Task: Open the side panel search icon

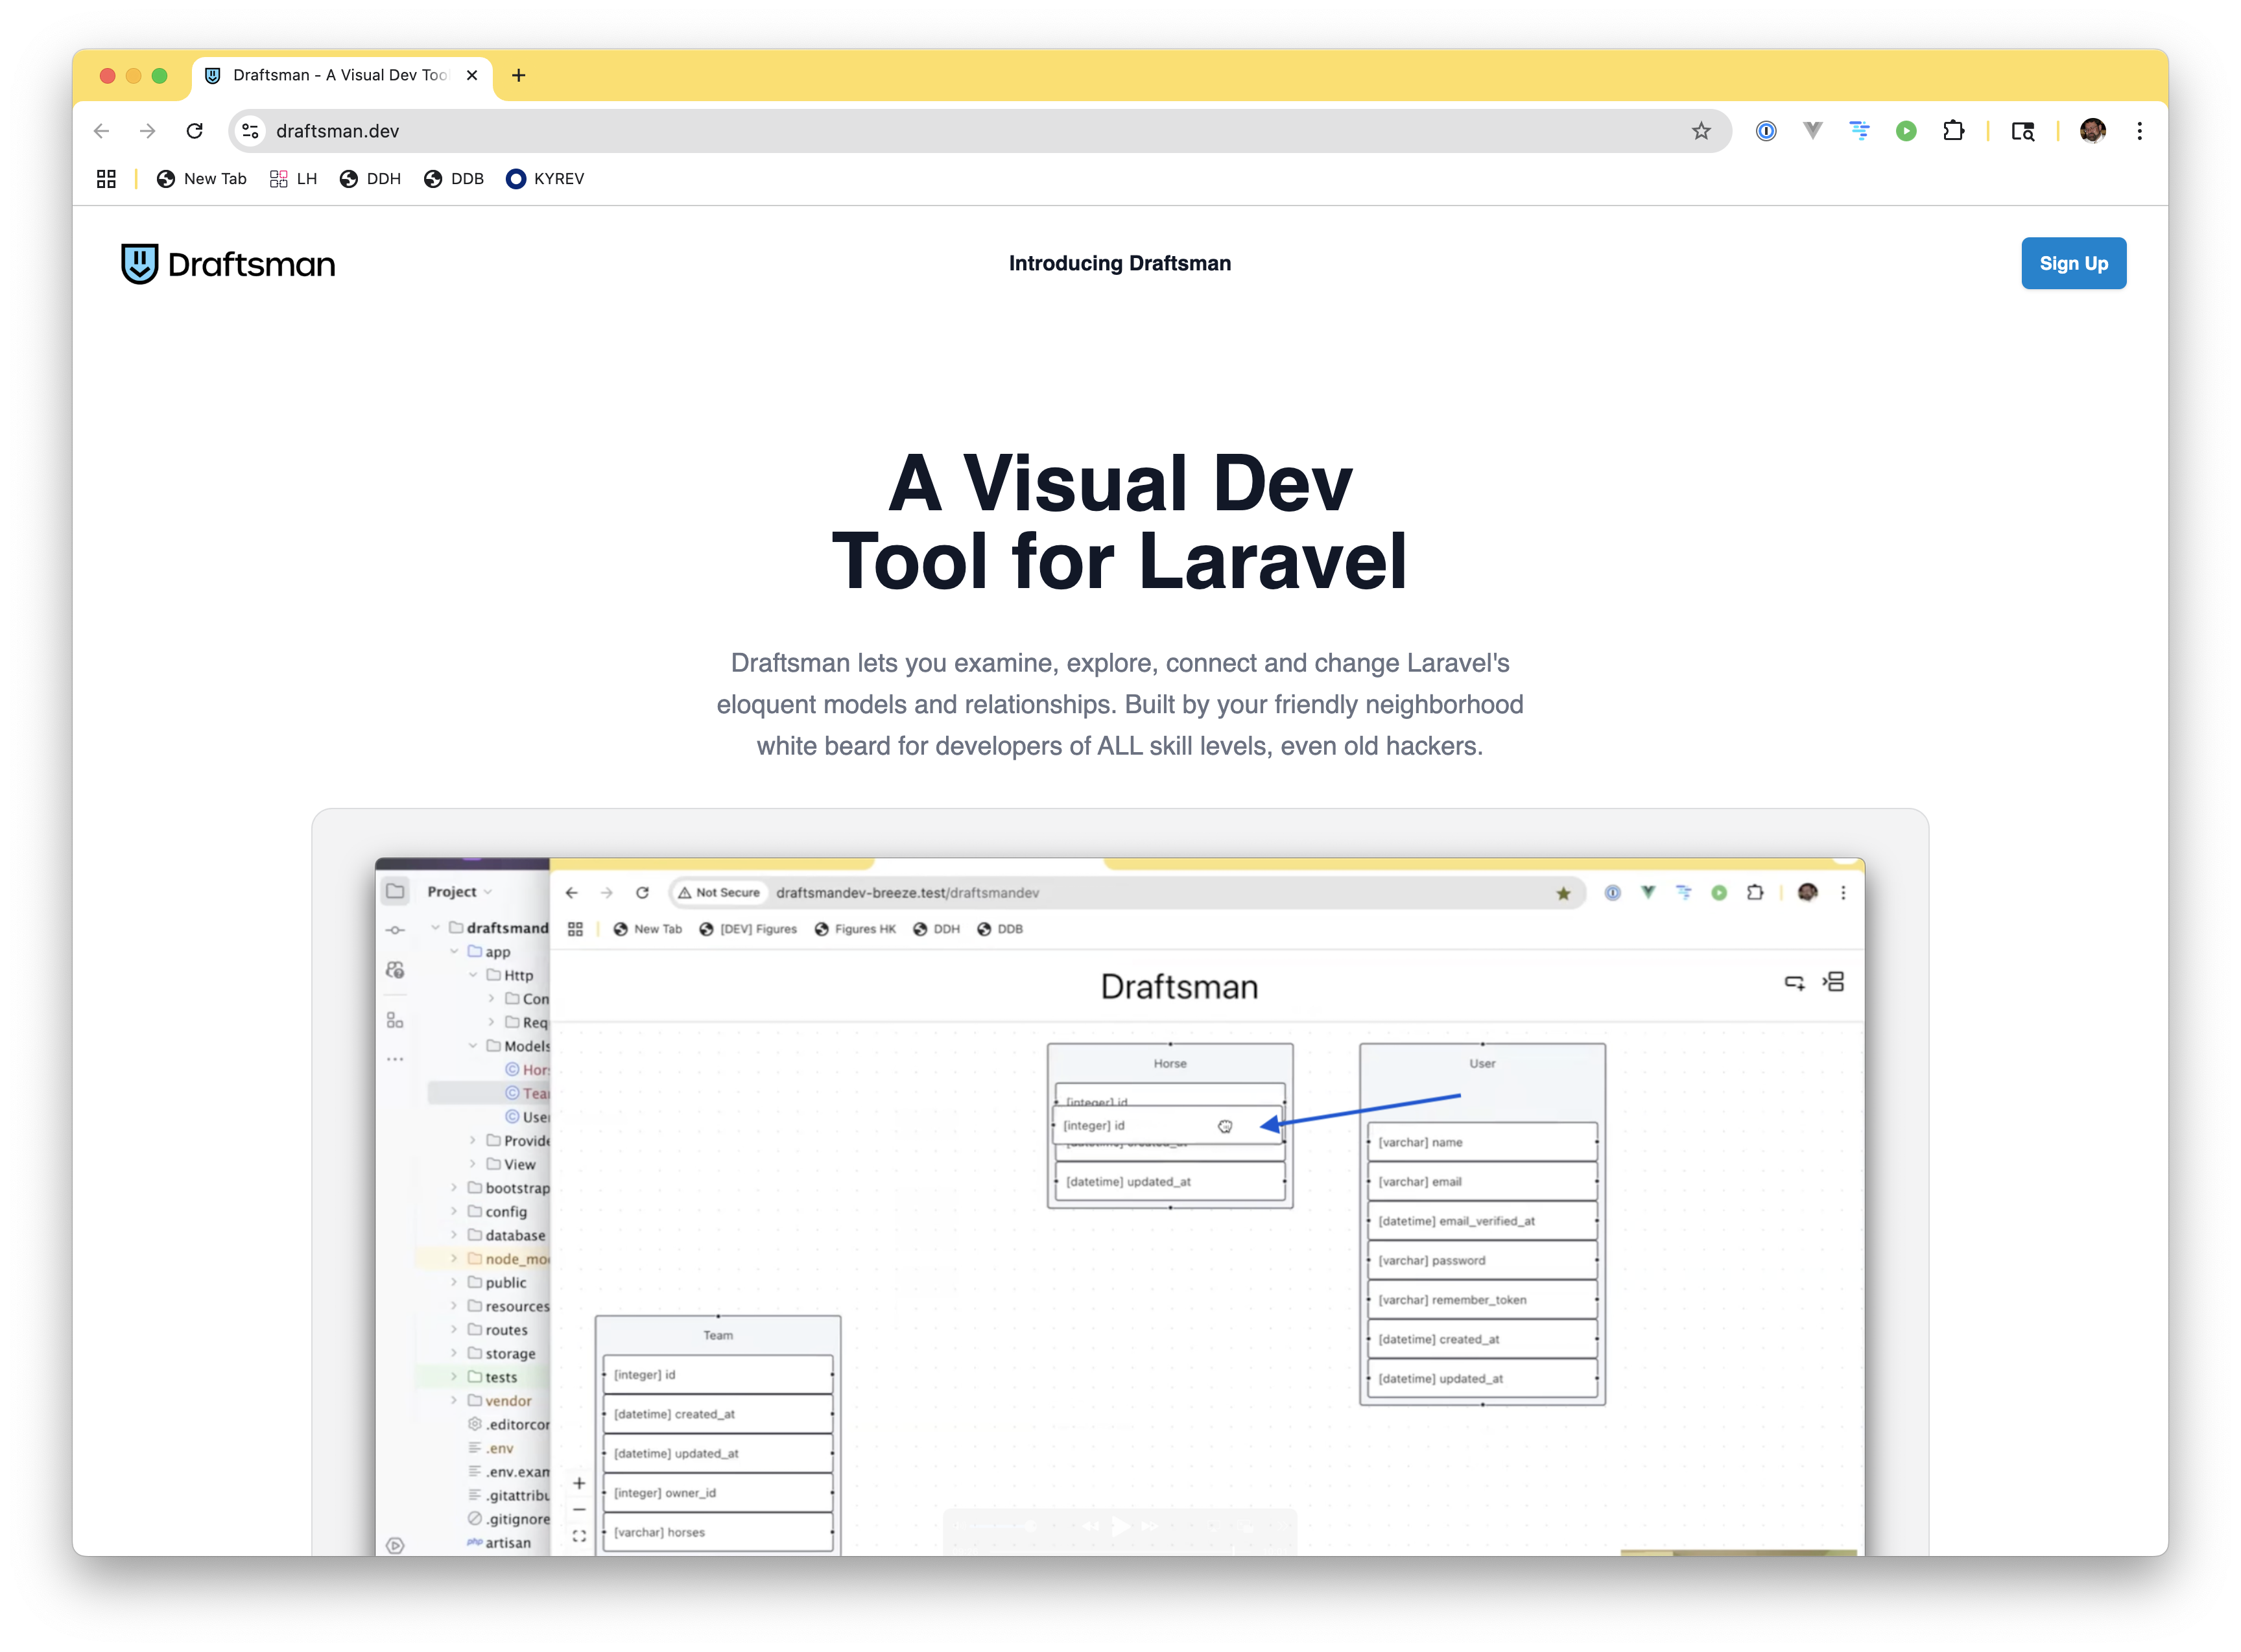Action: pos(2022,131)
